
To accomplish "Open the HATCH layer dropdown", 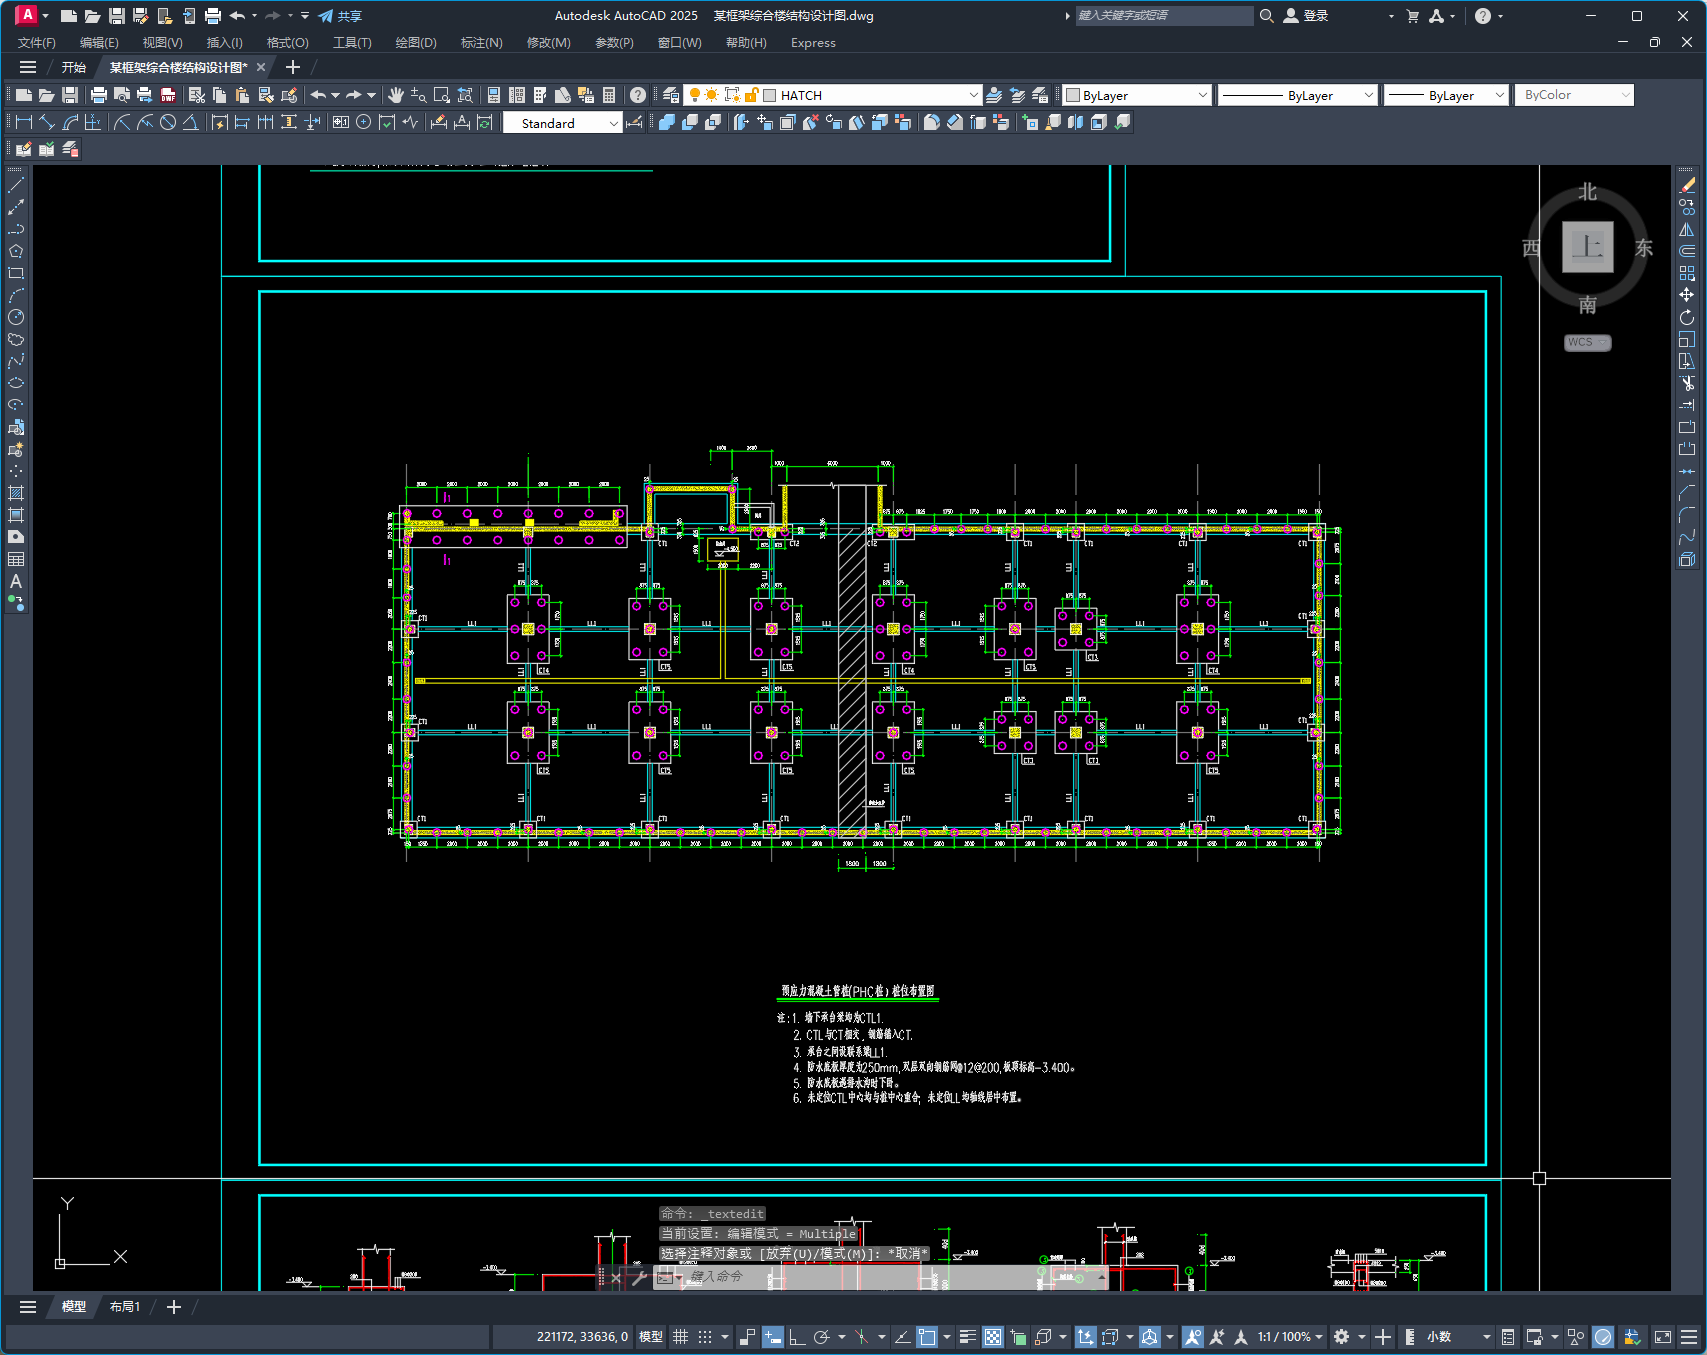I will 973,95.
